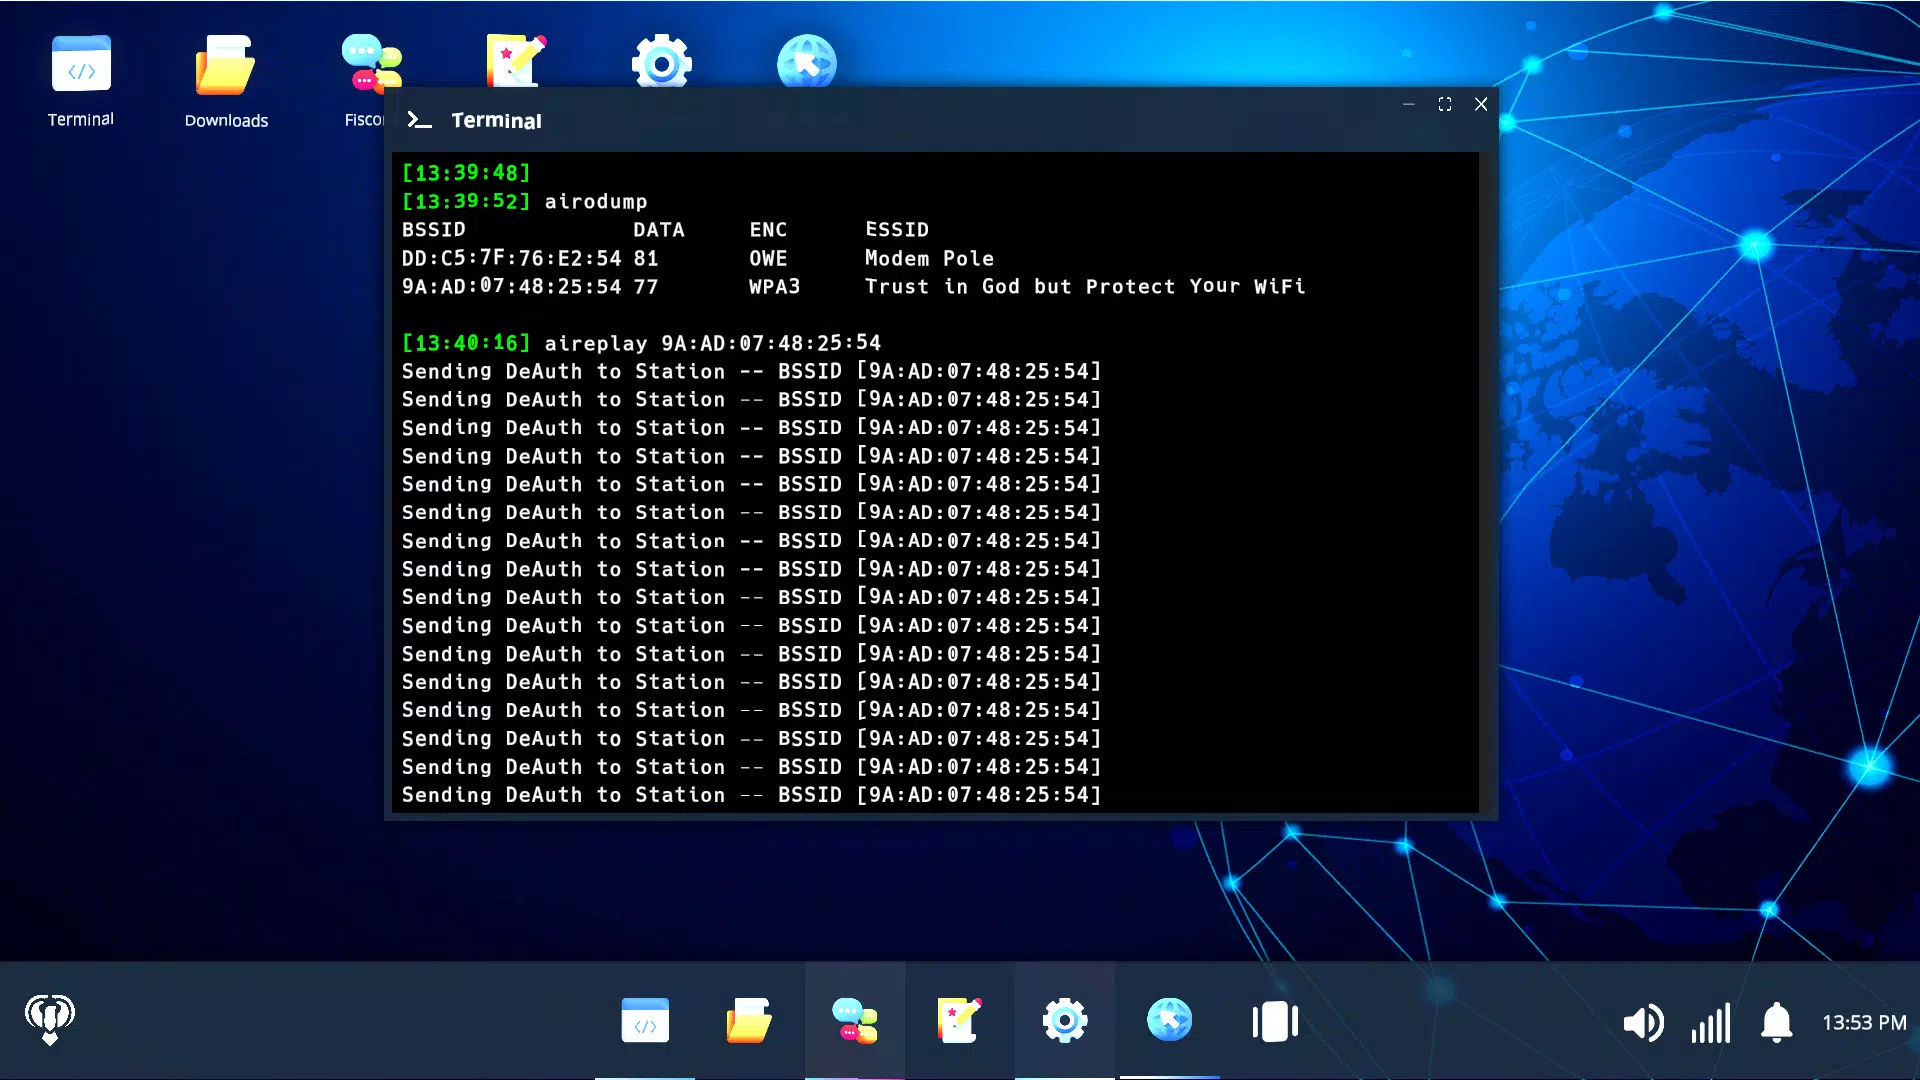Image resolution: width=1920 pixels, height=1080 pixels.
Task: Open Downloads folder icon
Action: (225, 75)
